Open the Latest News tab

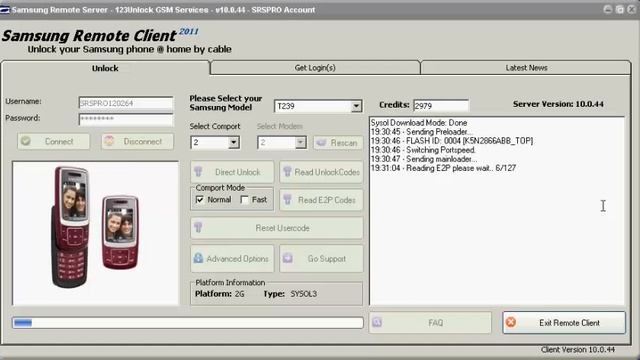pos(526,68)
